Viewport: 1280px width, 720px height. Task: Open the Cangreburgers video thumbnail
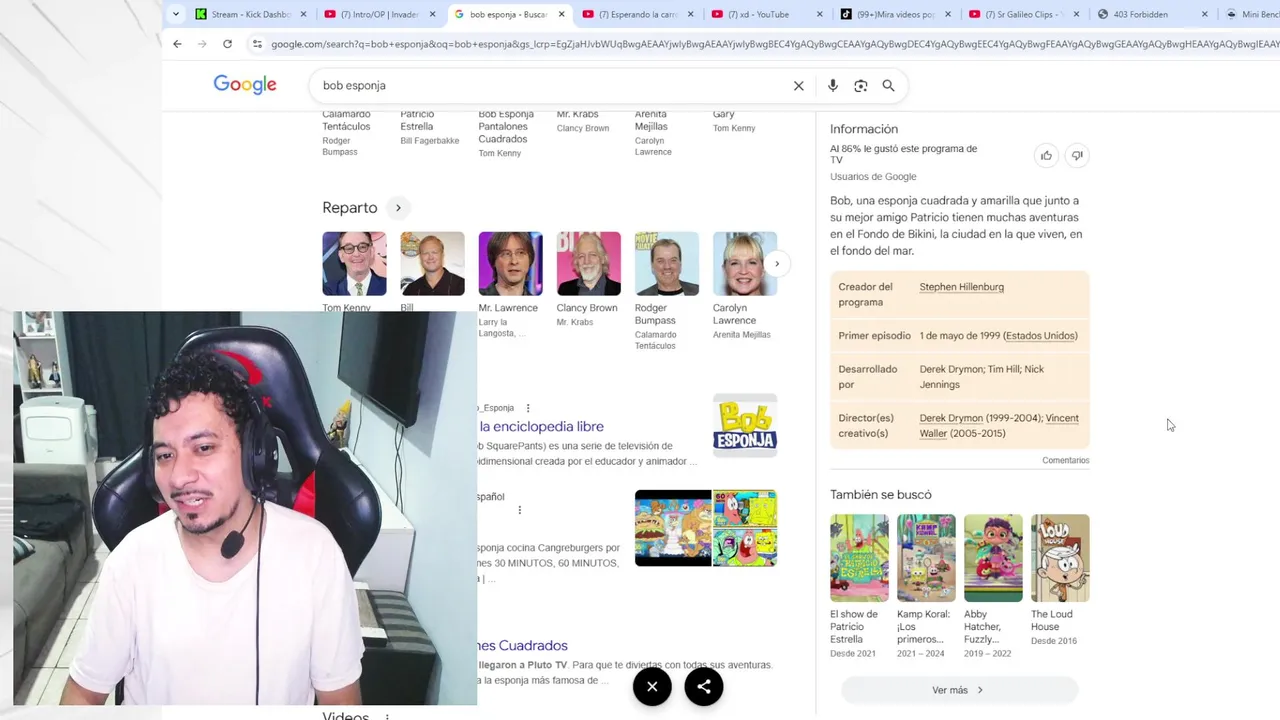tap(706, 528)
